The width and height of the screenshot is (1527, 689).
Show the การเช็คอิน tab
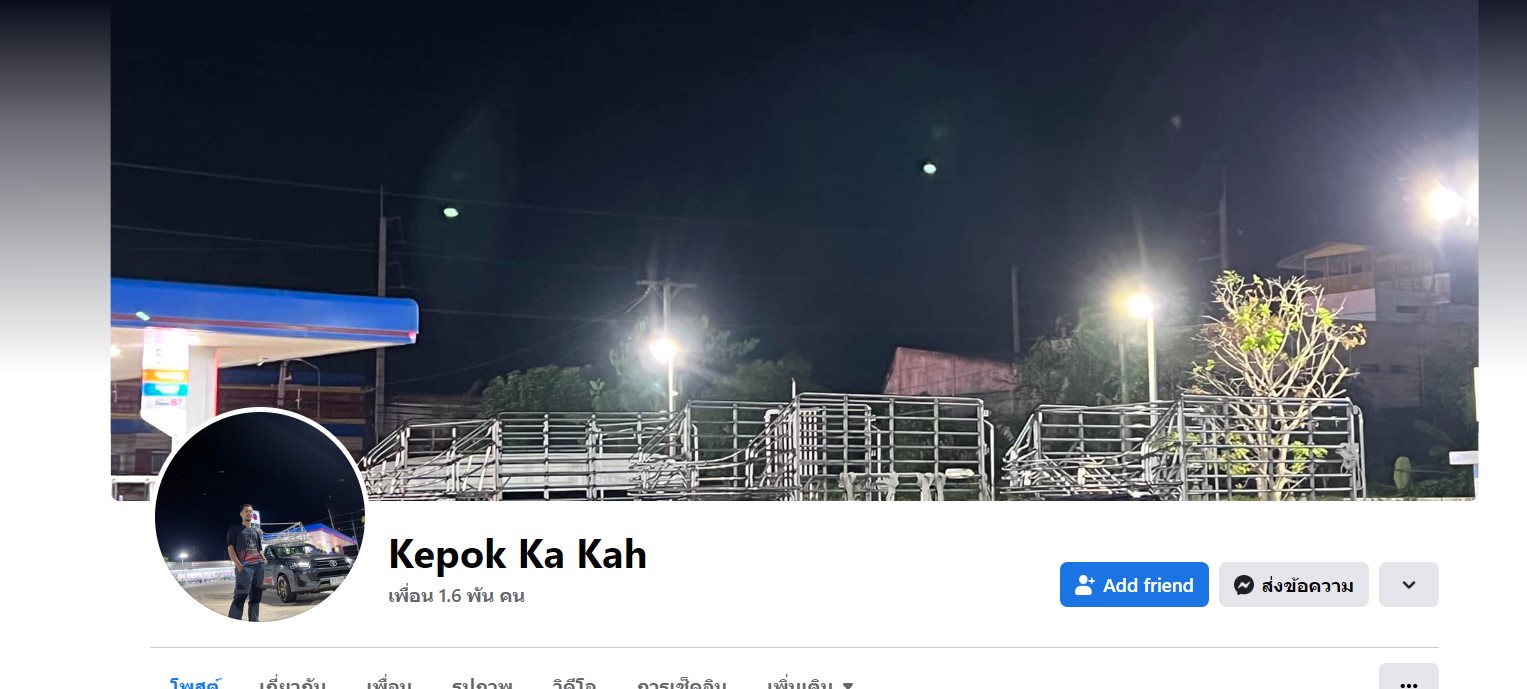[x=682, y=684]
